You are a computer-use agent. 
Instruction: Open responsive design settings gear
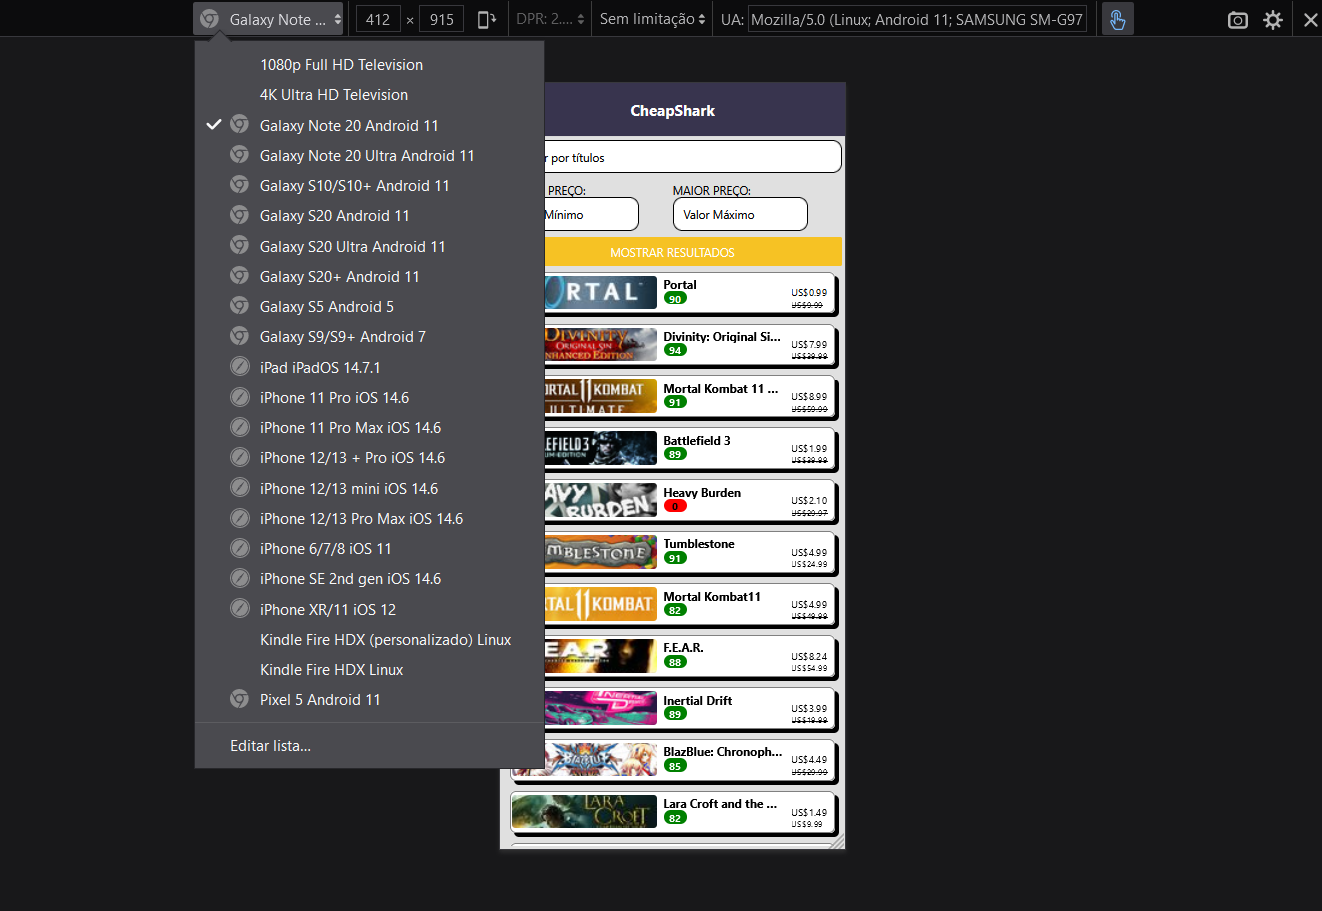[1273, 20]
